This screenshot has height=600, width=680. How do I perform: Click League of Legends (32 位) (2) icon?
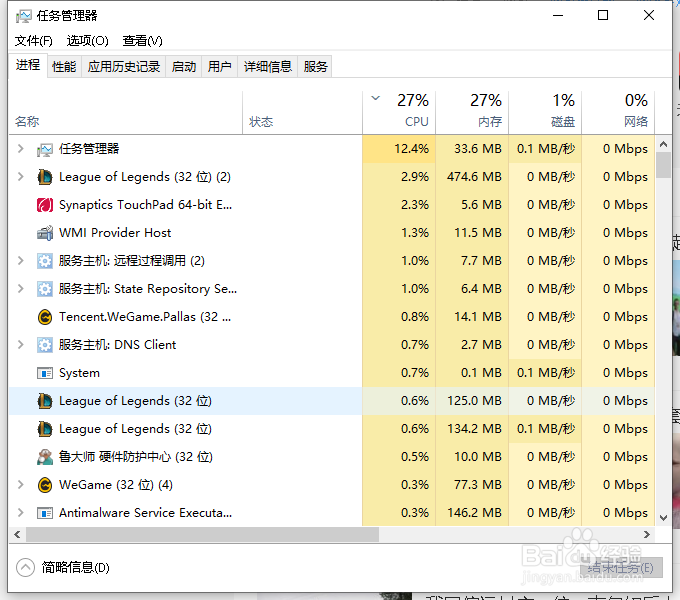pos(45,177)
